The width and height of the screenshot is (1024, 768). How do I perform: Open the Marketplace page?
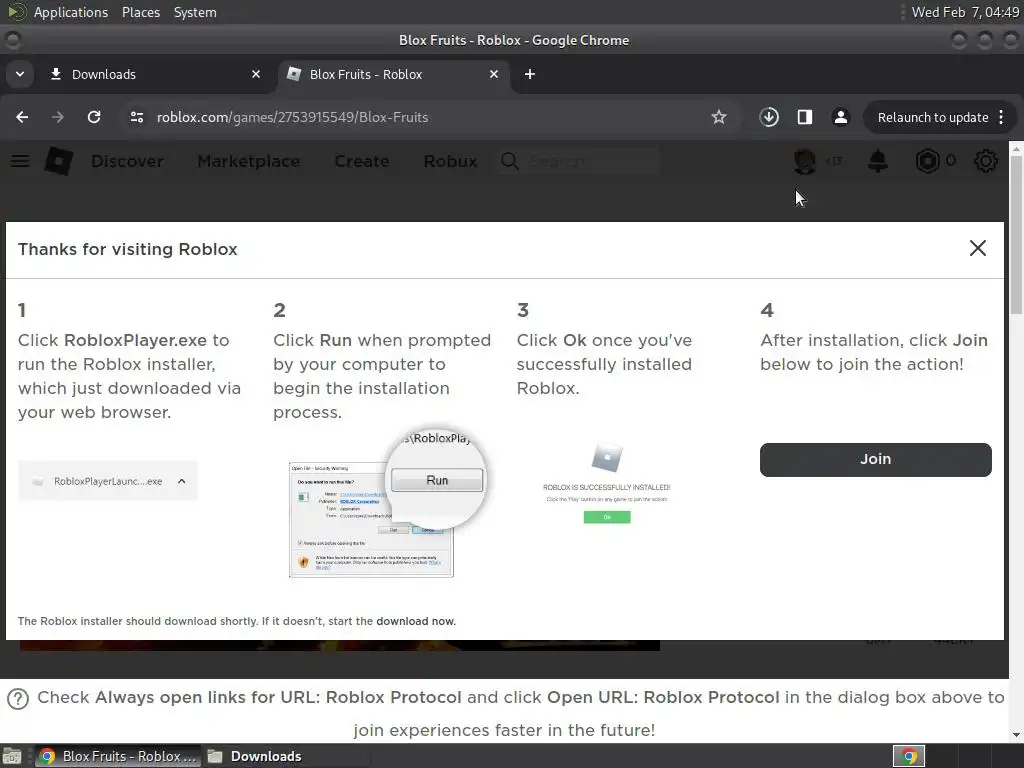pos(249,161)
